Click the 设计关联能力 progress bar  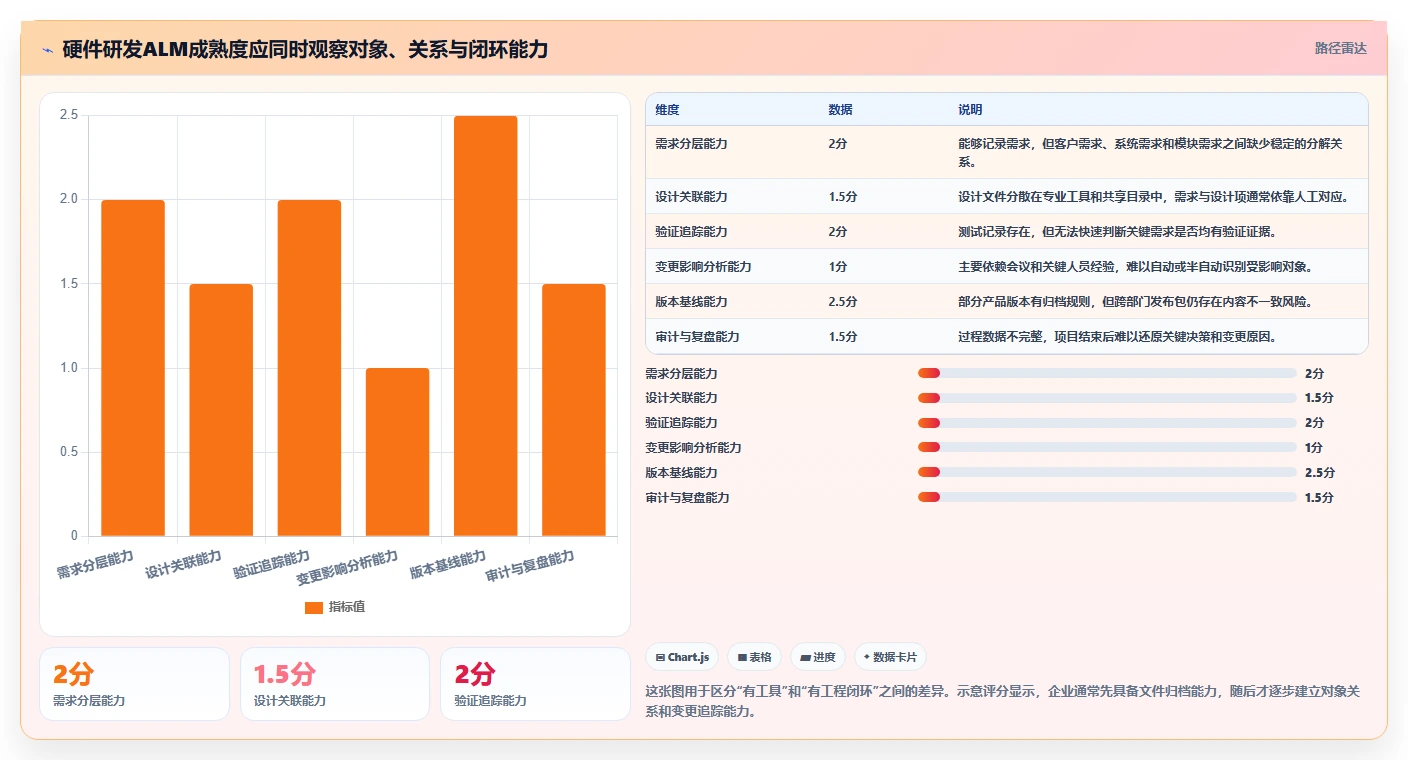coord(1107,398)
